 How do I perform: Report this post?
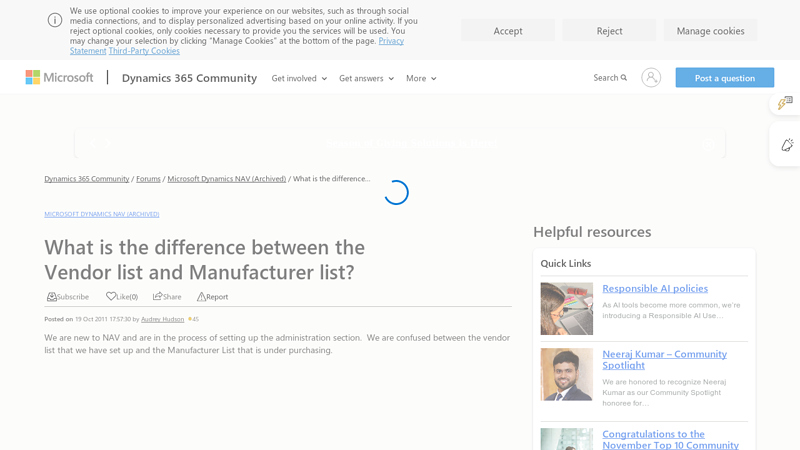[212, 296]
